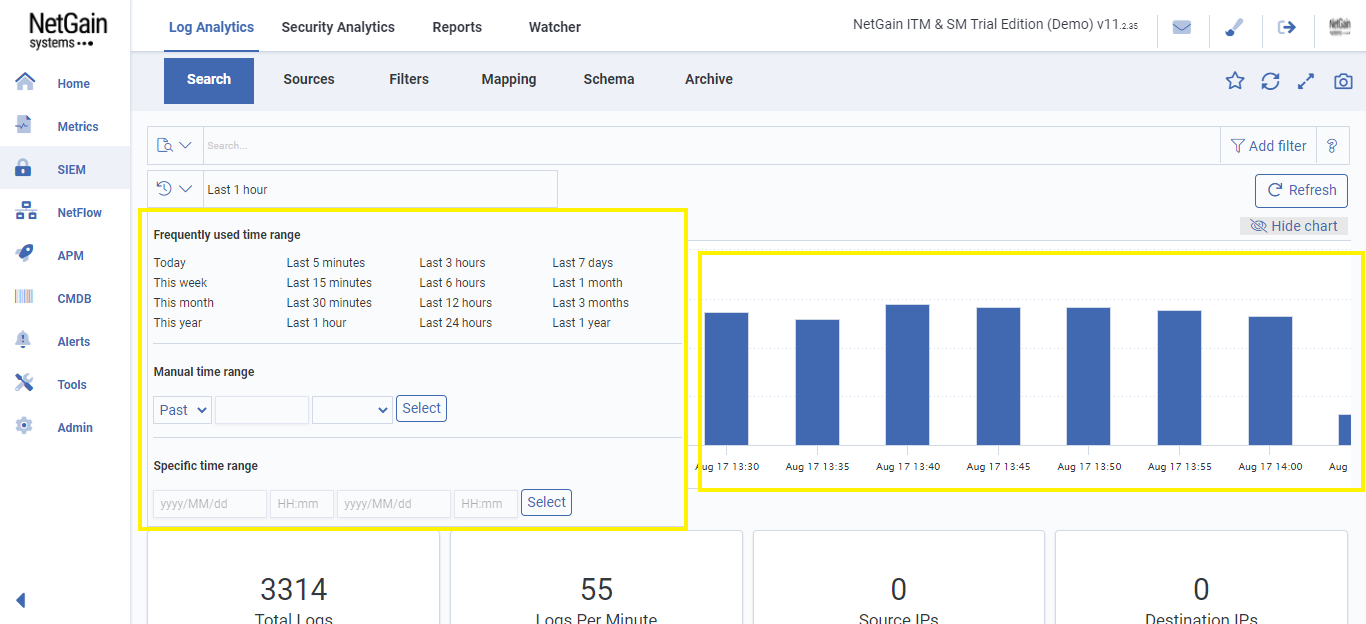Image resolution: width=1366 pixels, height=624 pixels.
Task: Choose Last 3 hours range
Action: pos(452,263)
